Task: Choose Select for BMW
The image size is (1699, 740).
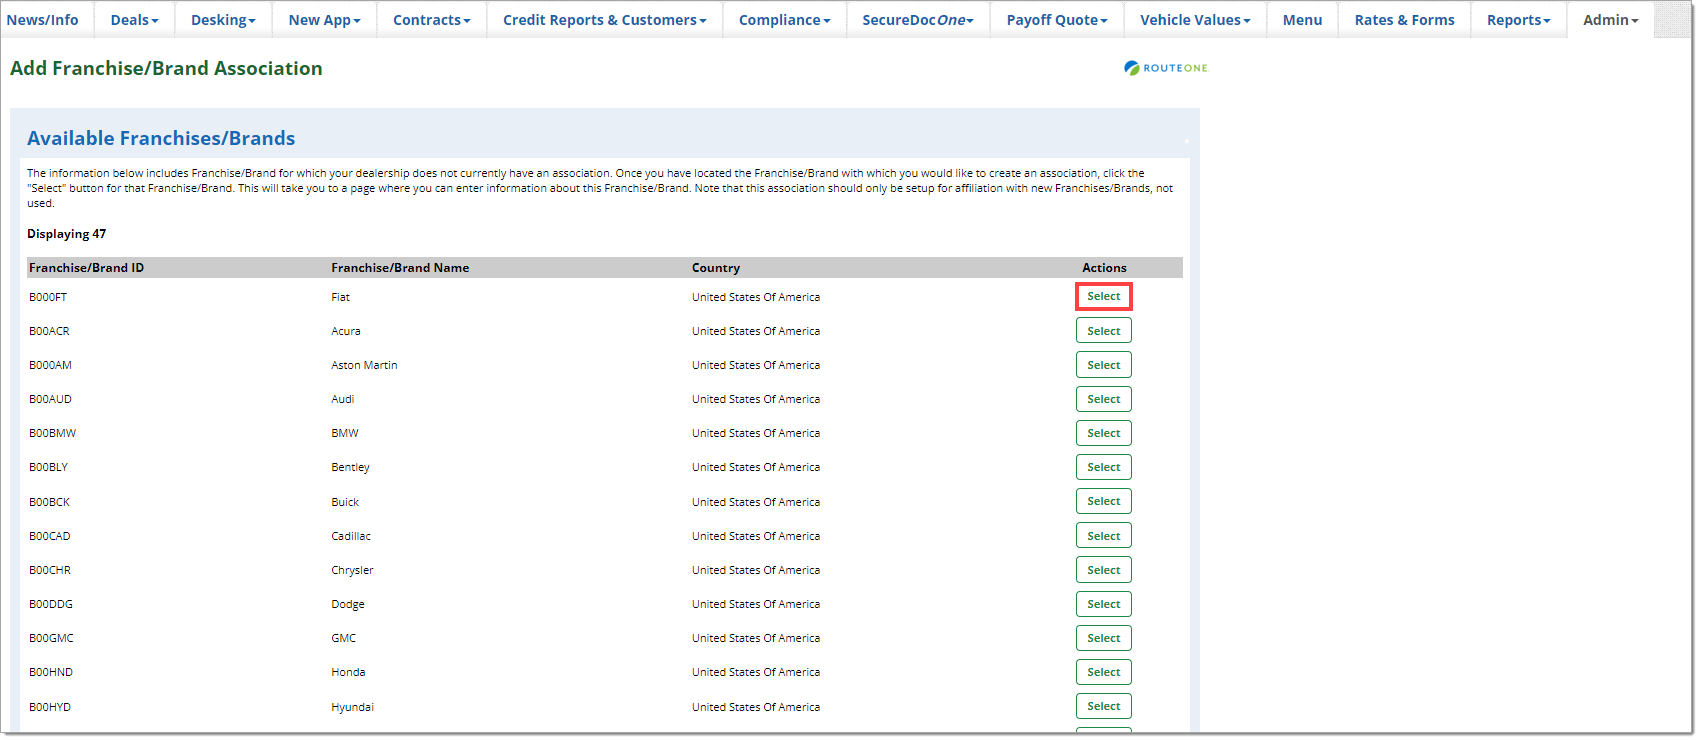Action: pyautogui.click(x=1103, y=433)
